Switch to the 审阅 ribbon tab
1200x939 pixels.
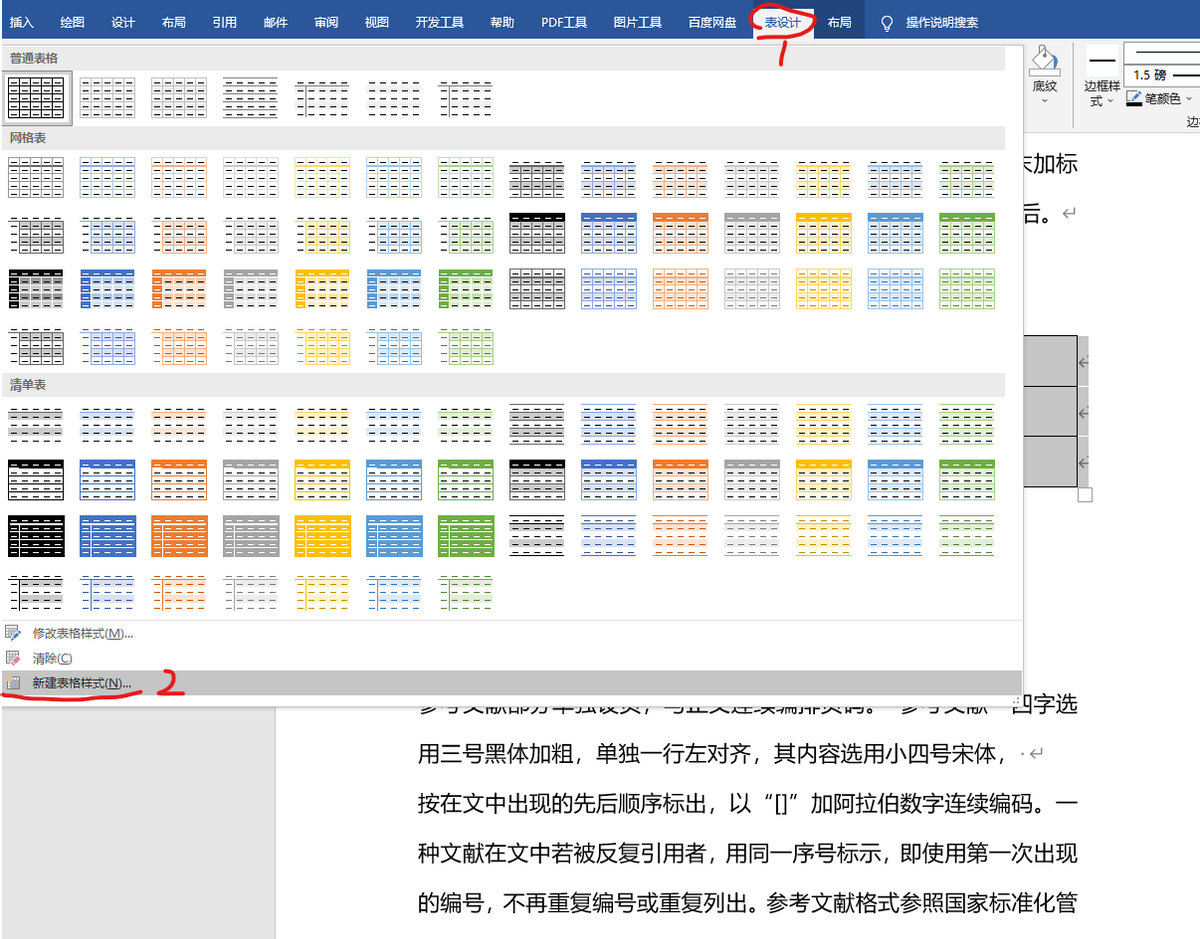click(326, 22)
